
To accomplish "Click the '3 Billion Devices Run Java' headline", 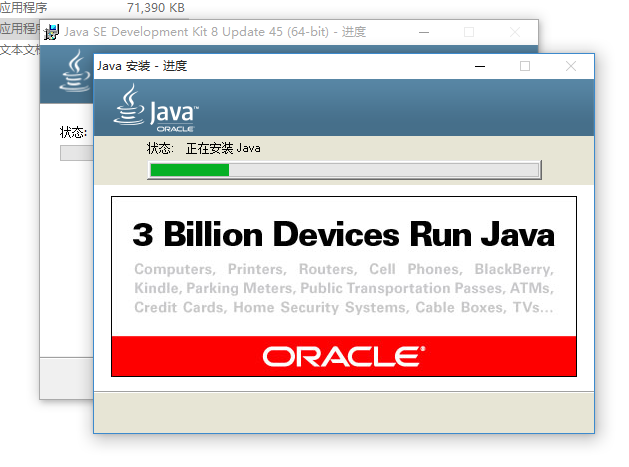I will point(343,234).
